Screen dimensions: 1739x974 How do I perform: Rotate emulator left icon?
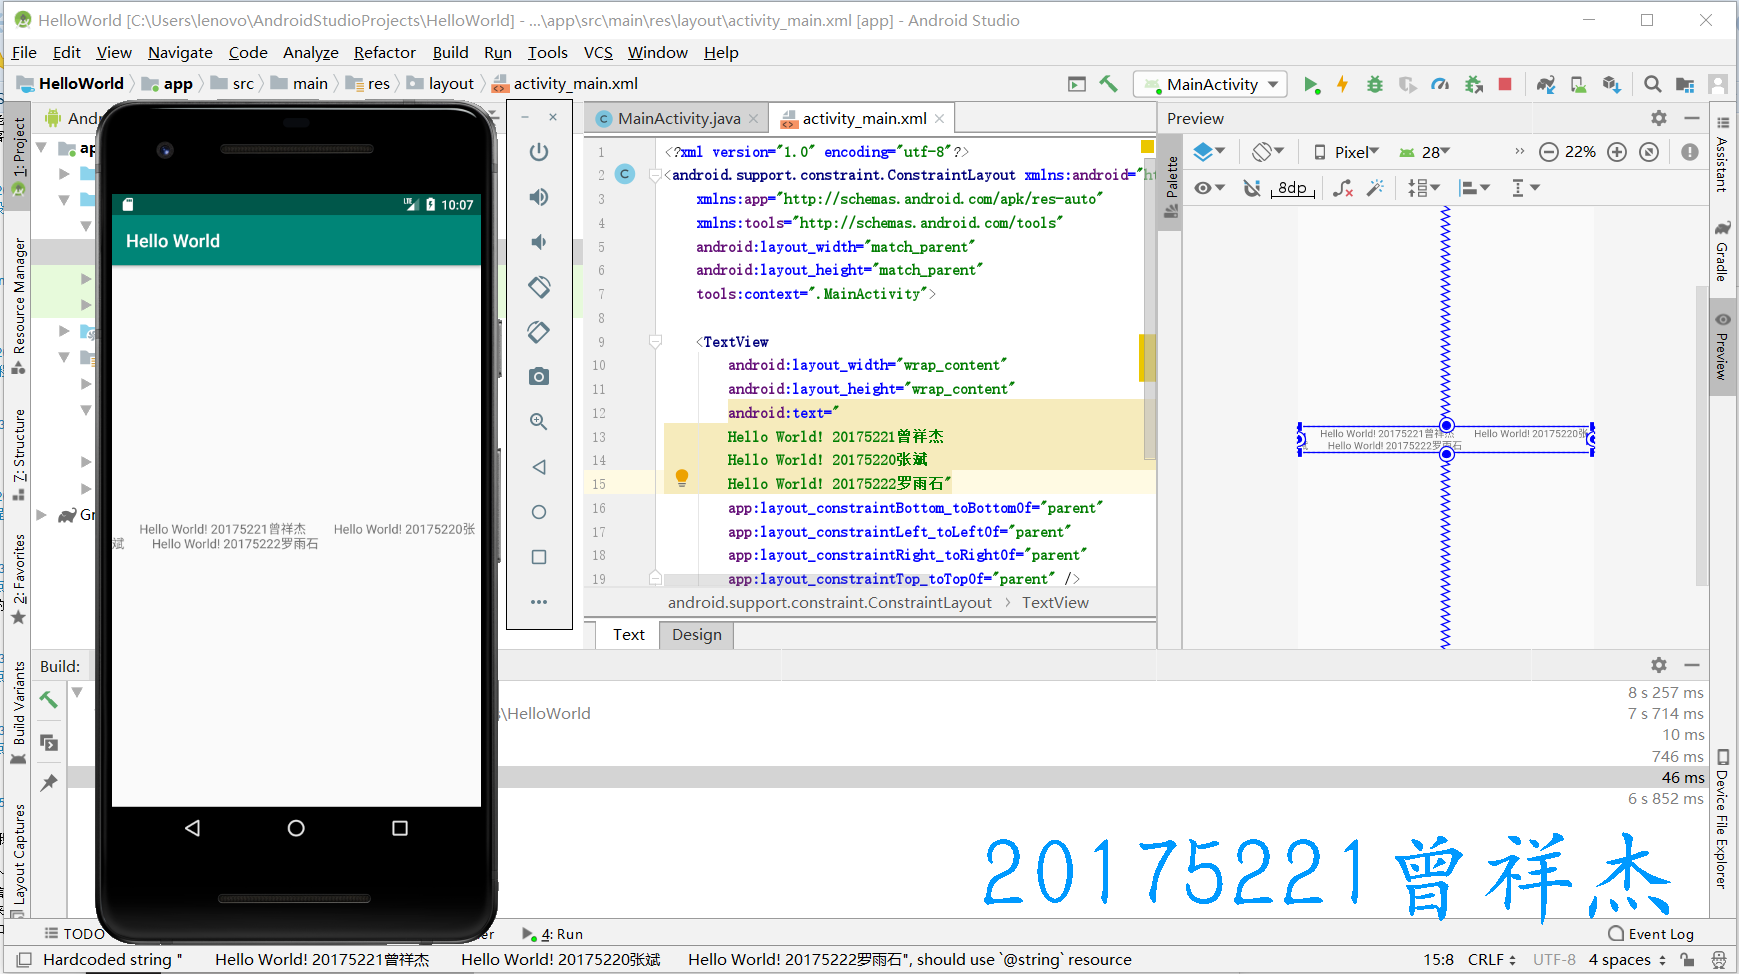(539, 287)
